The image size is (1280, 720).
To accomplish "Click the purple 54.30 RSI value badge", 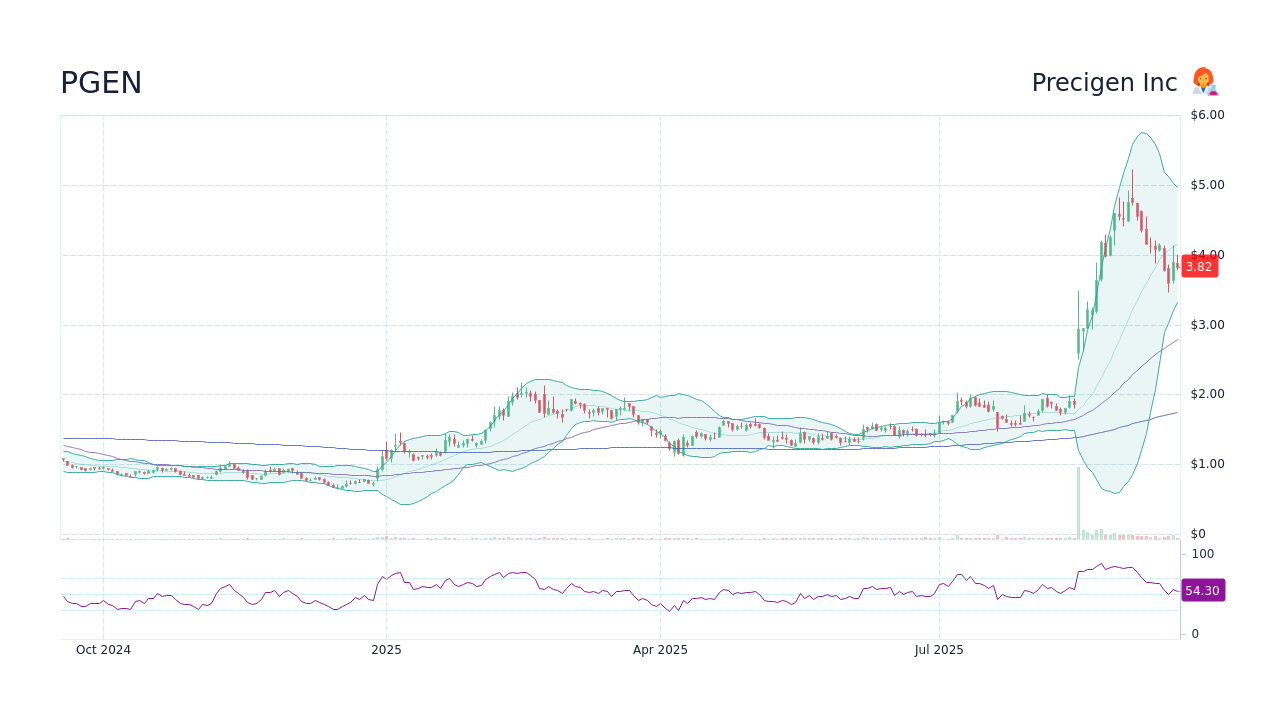I will click(1201, 590).
